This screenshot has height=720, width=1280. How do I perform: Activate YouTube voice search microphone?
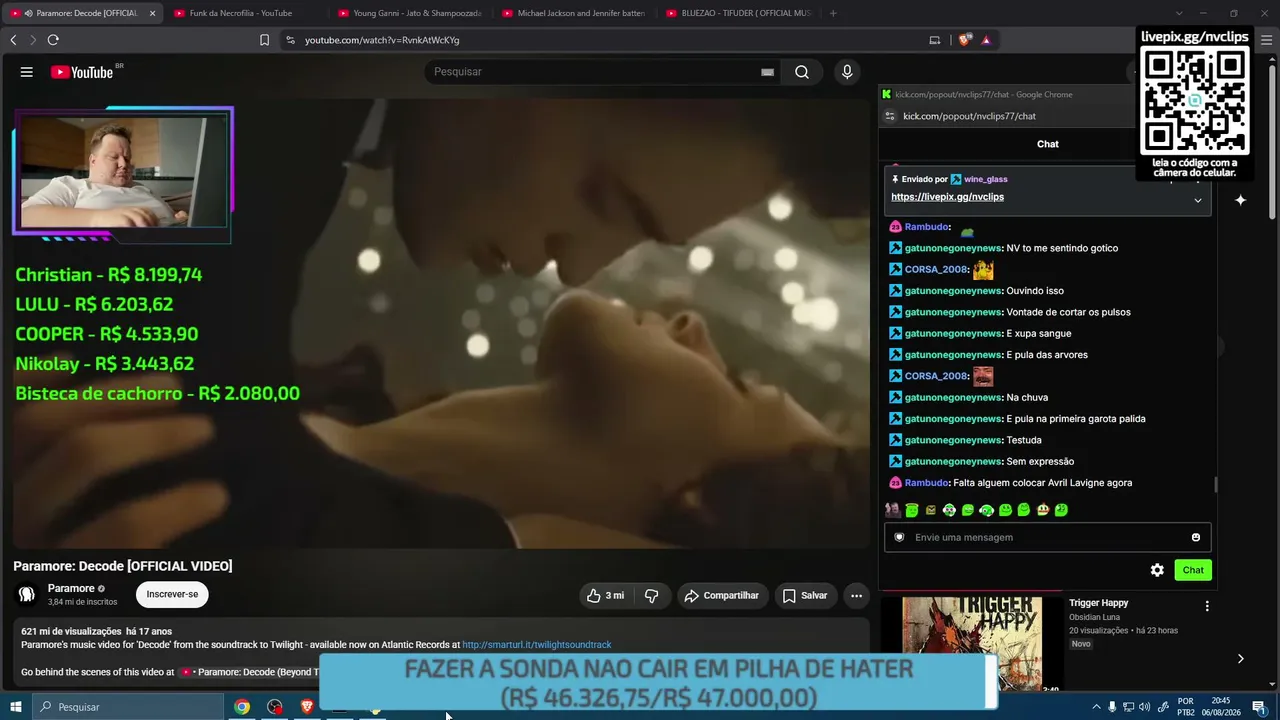[x=847, y=72]
